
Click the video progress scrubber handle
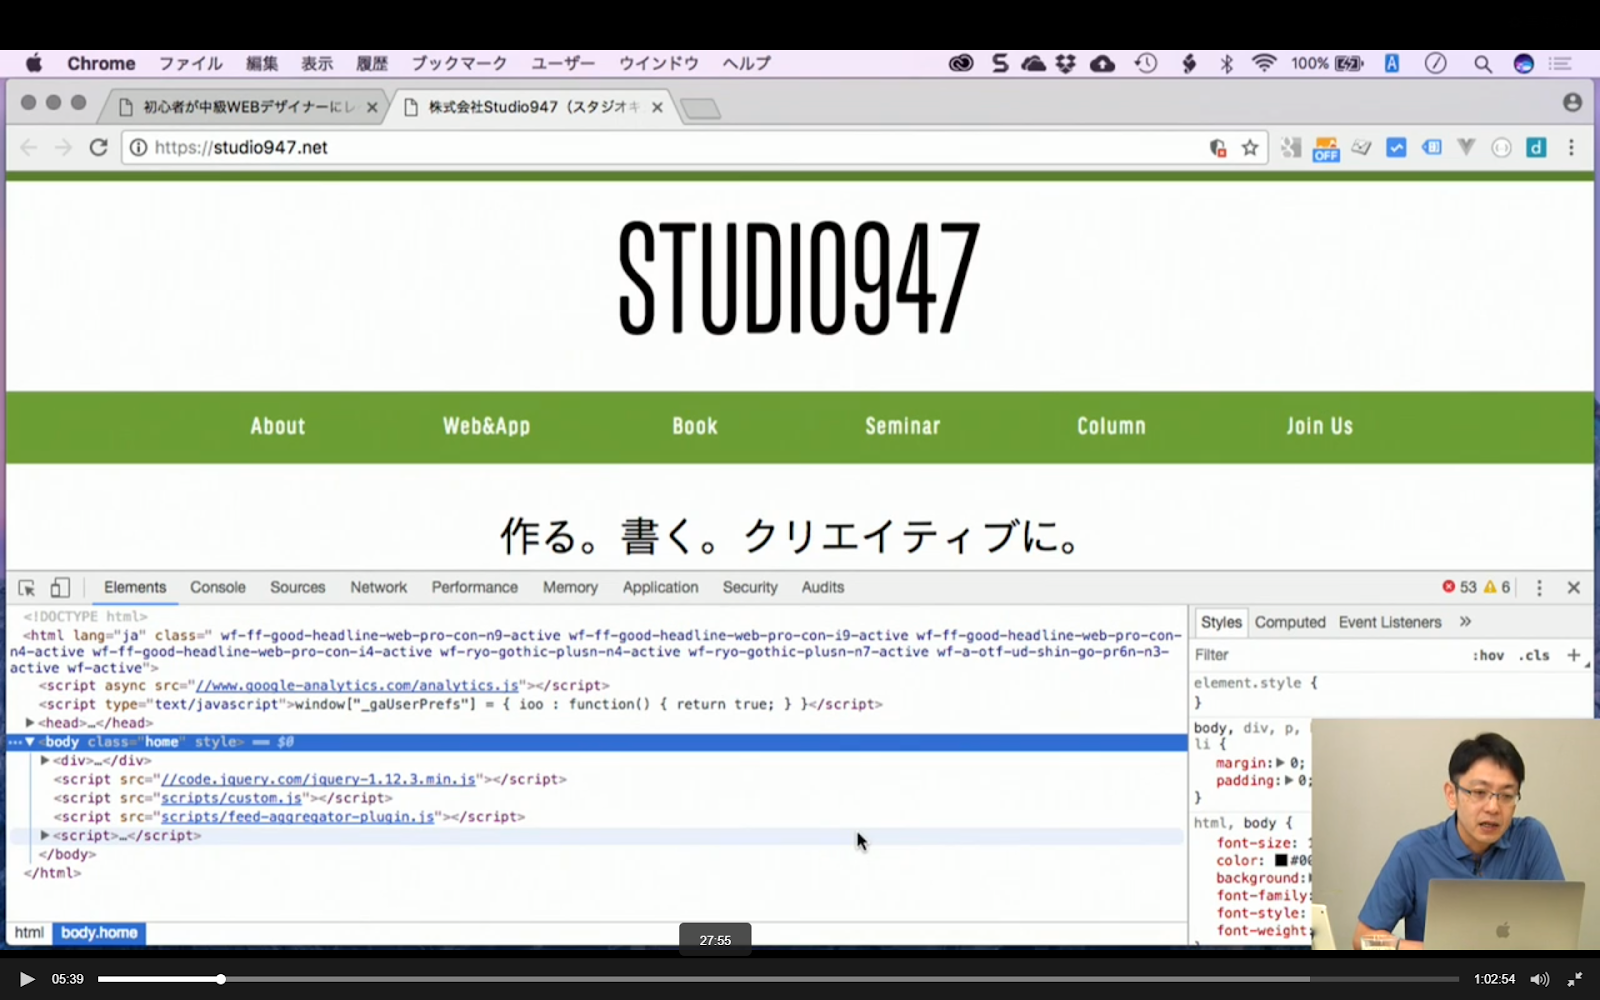pyautogui.click(x=220, y=979)
